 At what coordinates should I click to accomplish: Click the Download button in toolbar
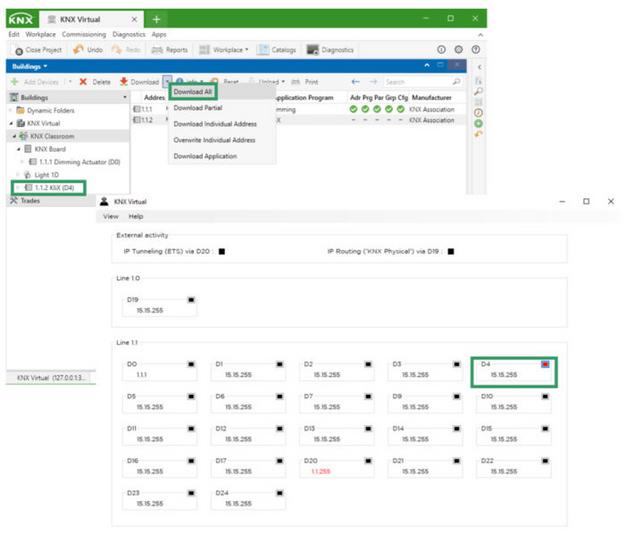[x=139, y=81]
